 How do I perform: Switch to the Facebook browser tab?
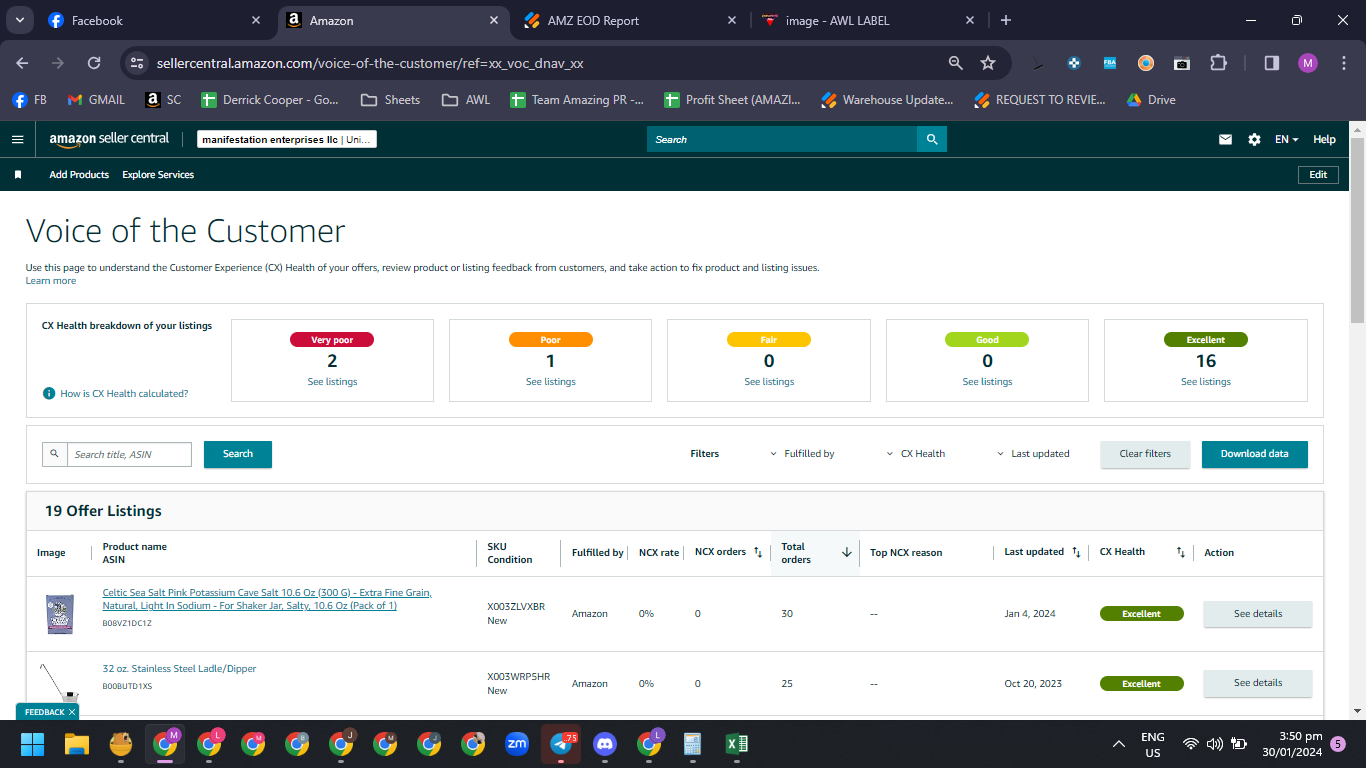point(153,20)
